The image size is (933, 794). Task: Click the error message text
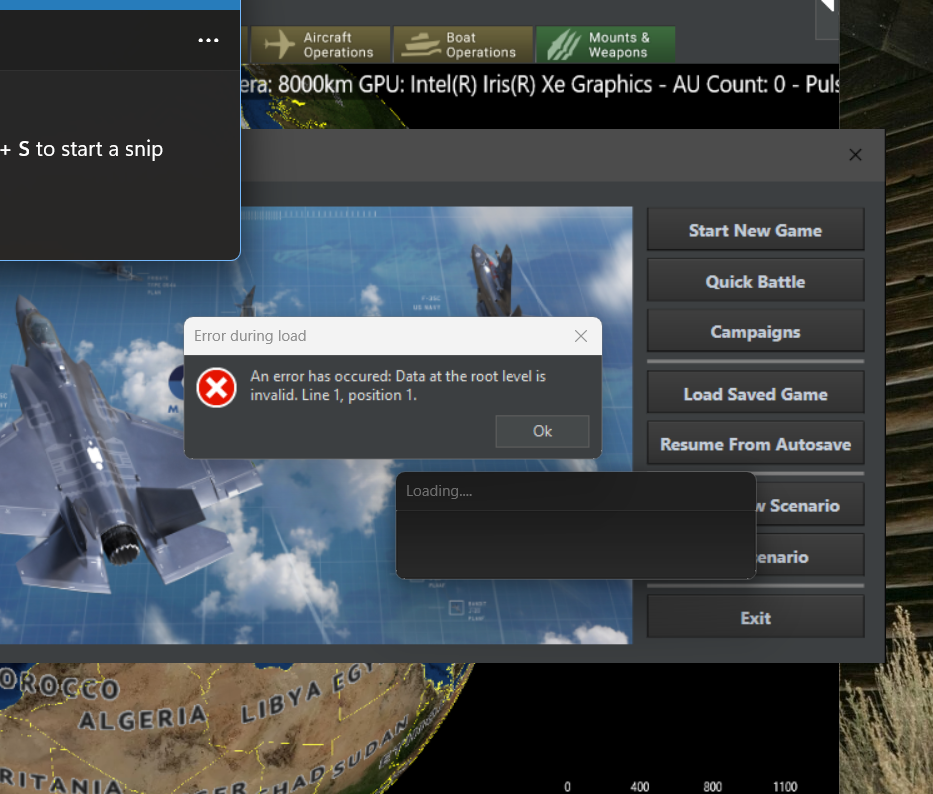point(397,386)
